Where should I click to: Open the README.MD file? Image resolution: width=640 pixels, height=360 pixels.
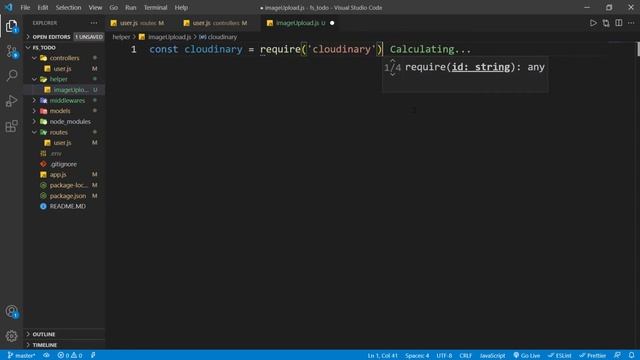(x=64, y=207)
